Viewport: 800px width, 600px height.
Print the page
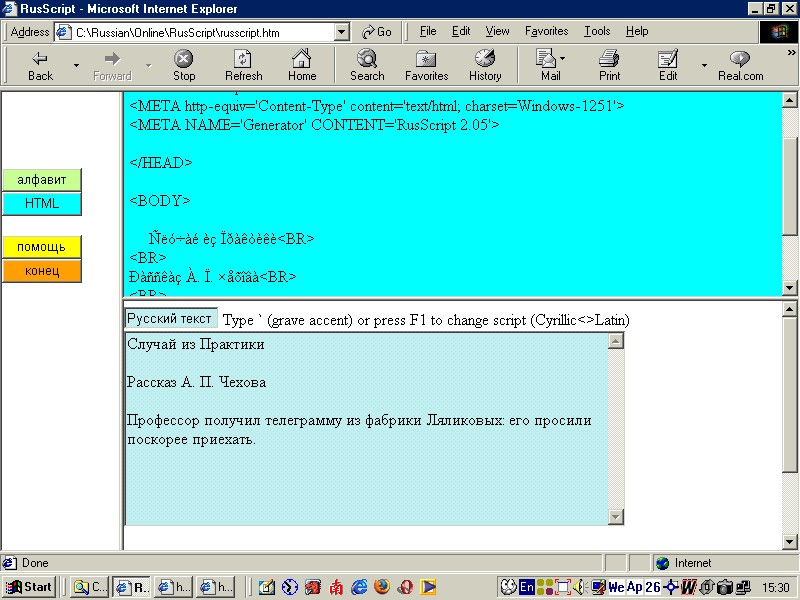point(609,65)
